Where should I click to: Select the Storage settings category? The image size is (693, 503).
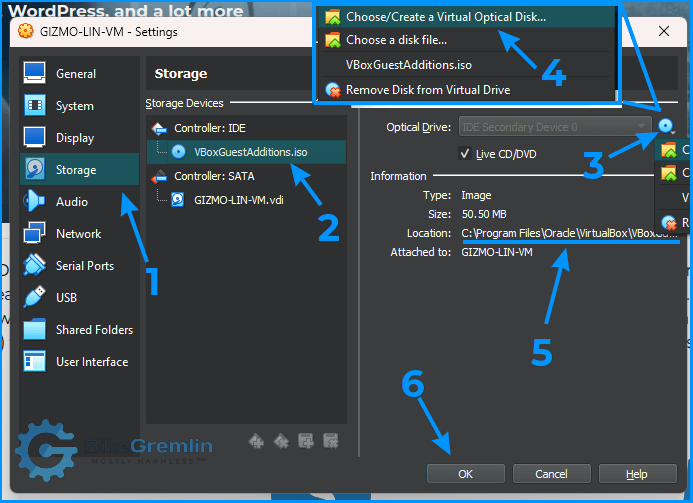(80, 169)
